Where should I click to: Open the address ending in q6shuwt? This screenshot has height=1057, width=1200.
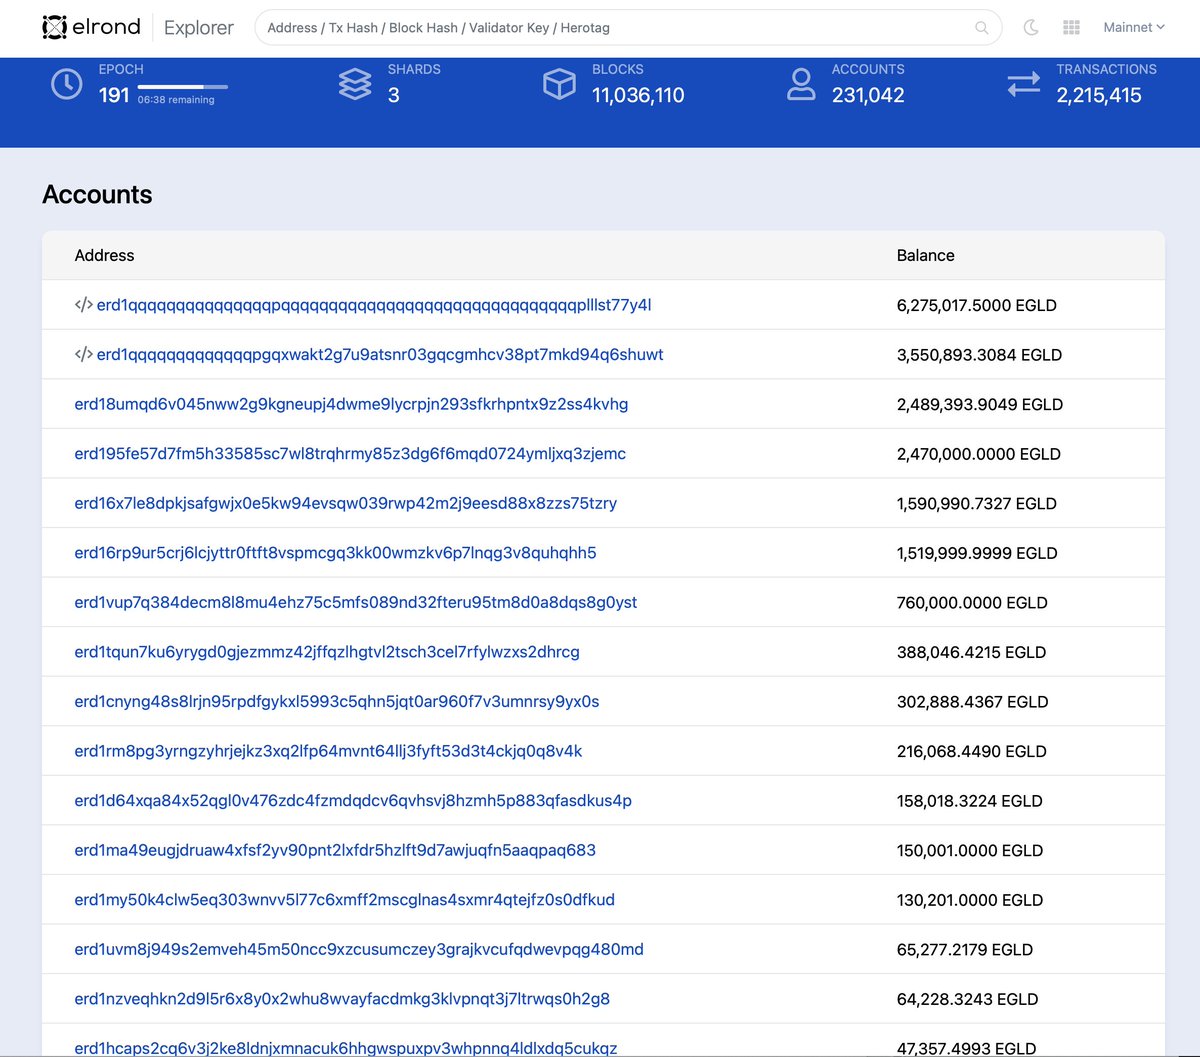tap(380, 355)
